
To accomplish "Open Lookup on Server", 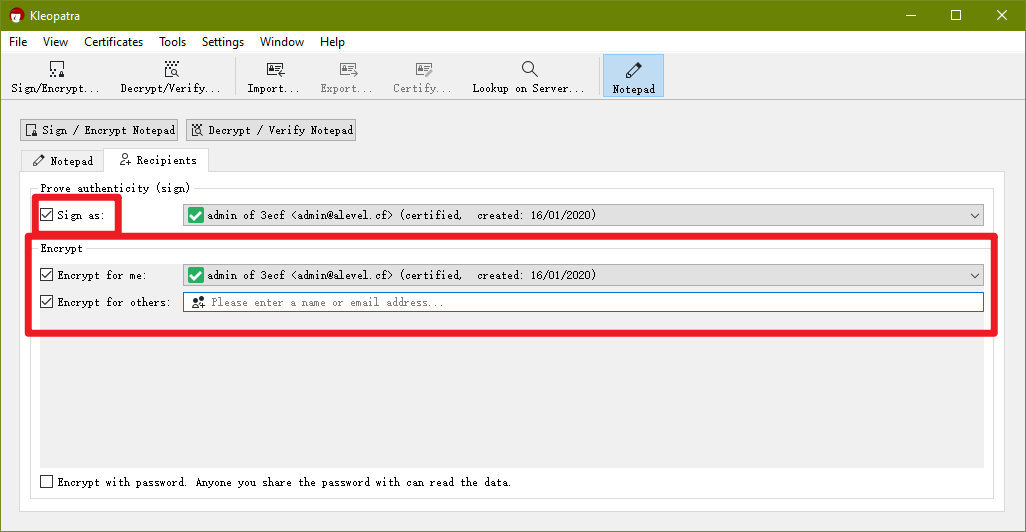I will 529,77.
